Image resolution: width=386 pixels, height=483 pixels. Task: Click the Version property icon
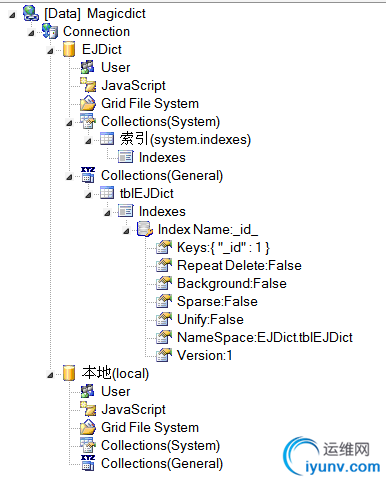coord(164,355)
